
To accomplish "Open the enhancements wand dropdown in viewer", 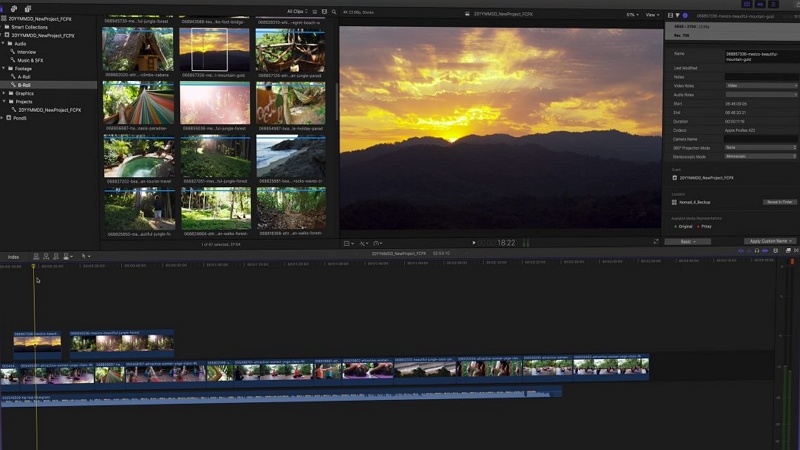I will coord(364,244).
